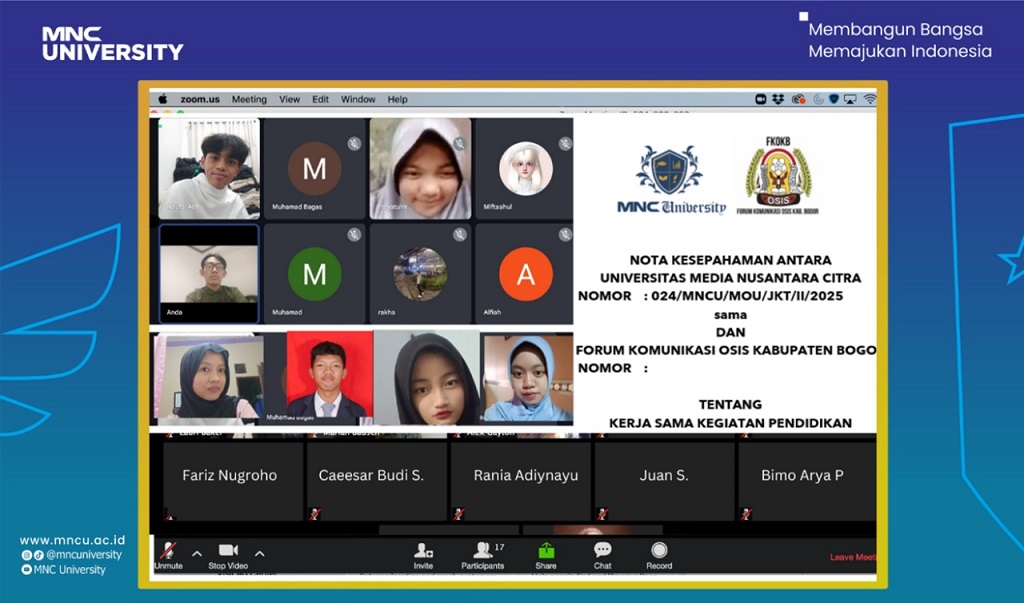
Task: Click the Wi-Fi icon in the menu bar
Action: pos(871,99)
